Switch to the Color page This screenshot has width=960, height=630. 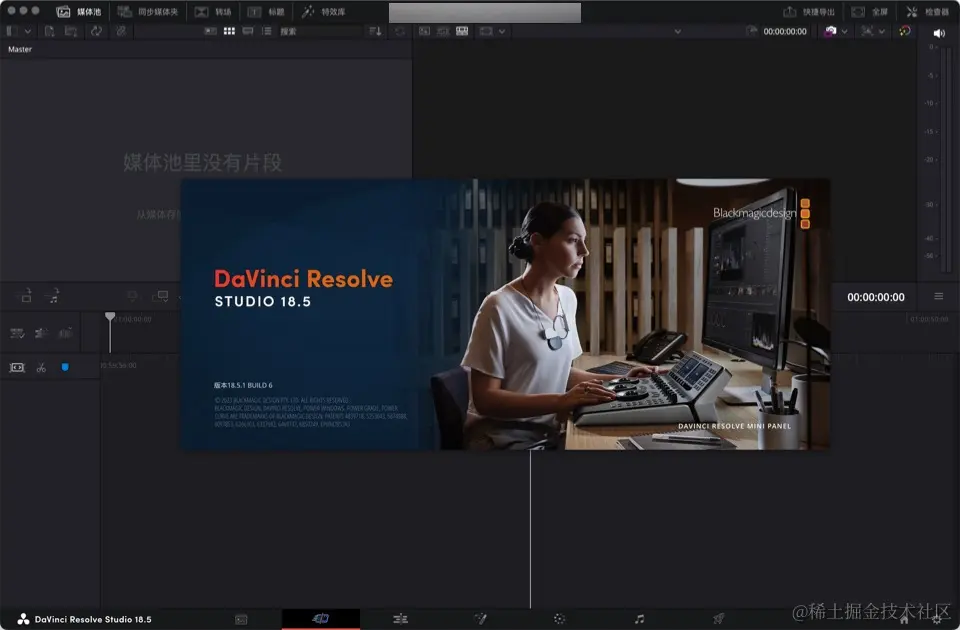click(559, 619)
